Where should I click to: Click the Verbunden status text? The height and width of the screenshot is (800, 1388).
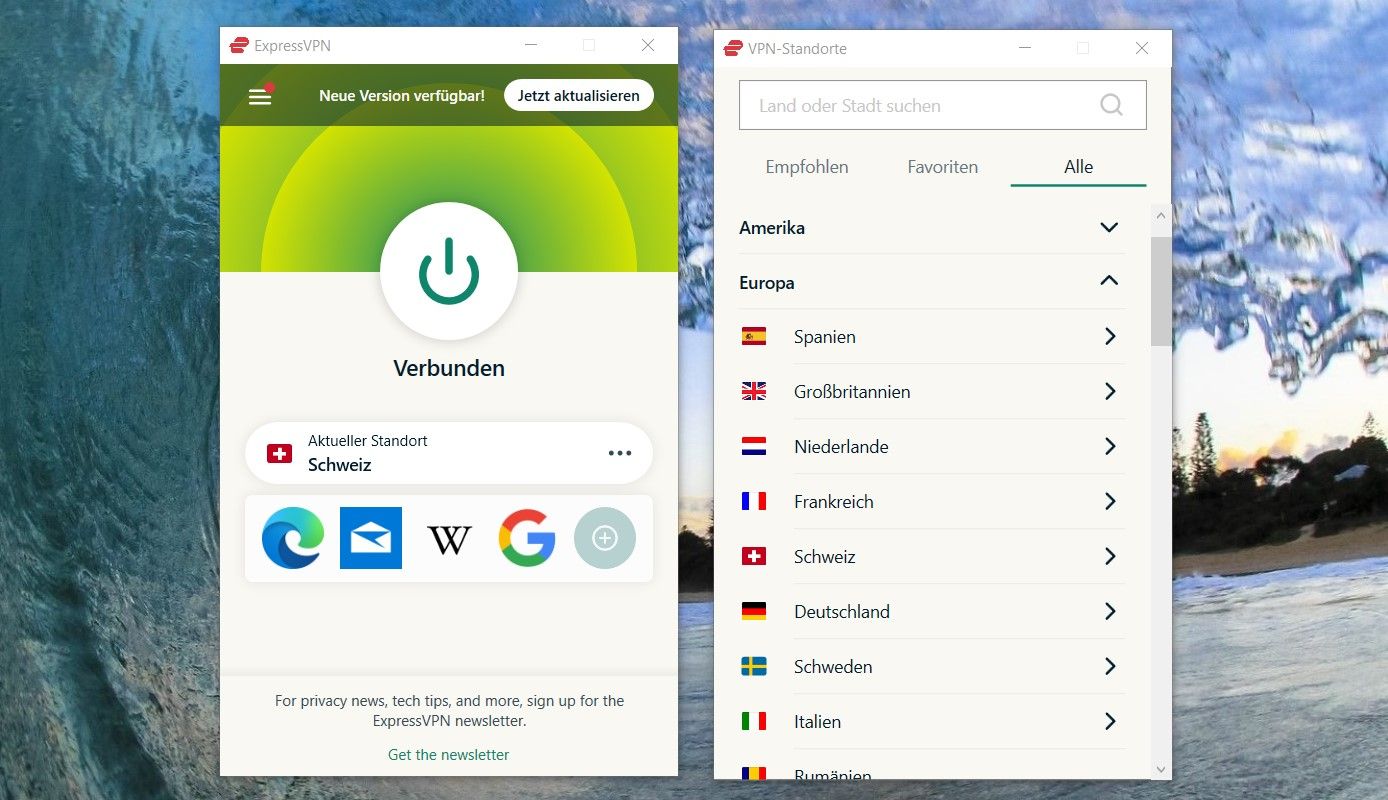click(449, 368)
